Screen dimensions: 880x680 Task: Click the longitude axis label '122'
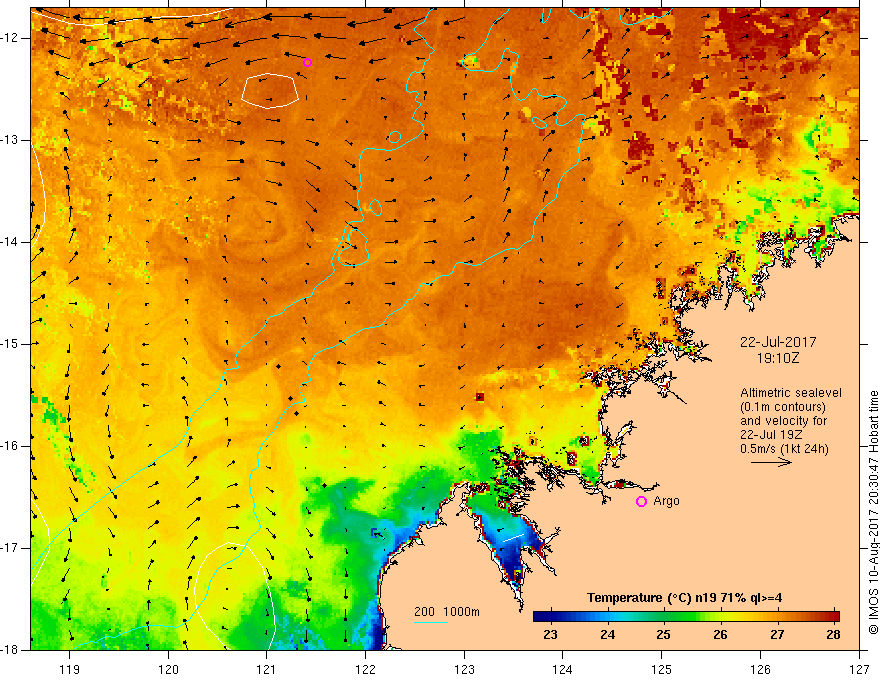(x=365, y=669)
